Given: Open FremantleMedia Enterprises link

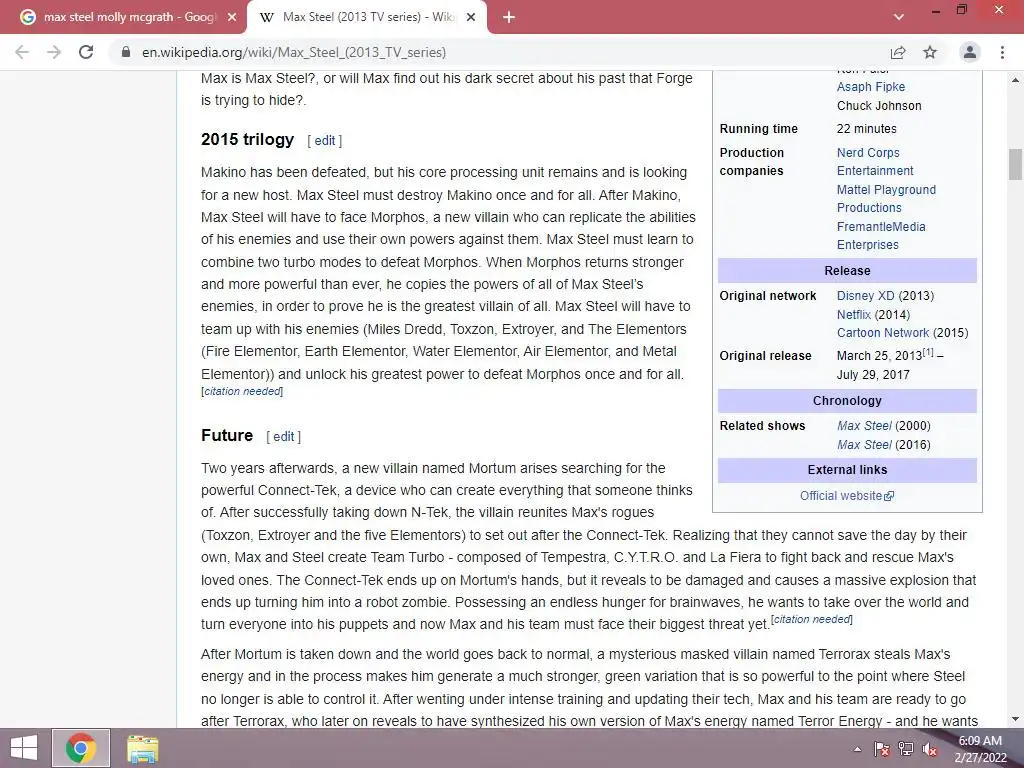Looking at the screenshot, I should (x=881, y=236).
